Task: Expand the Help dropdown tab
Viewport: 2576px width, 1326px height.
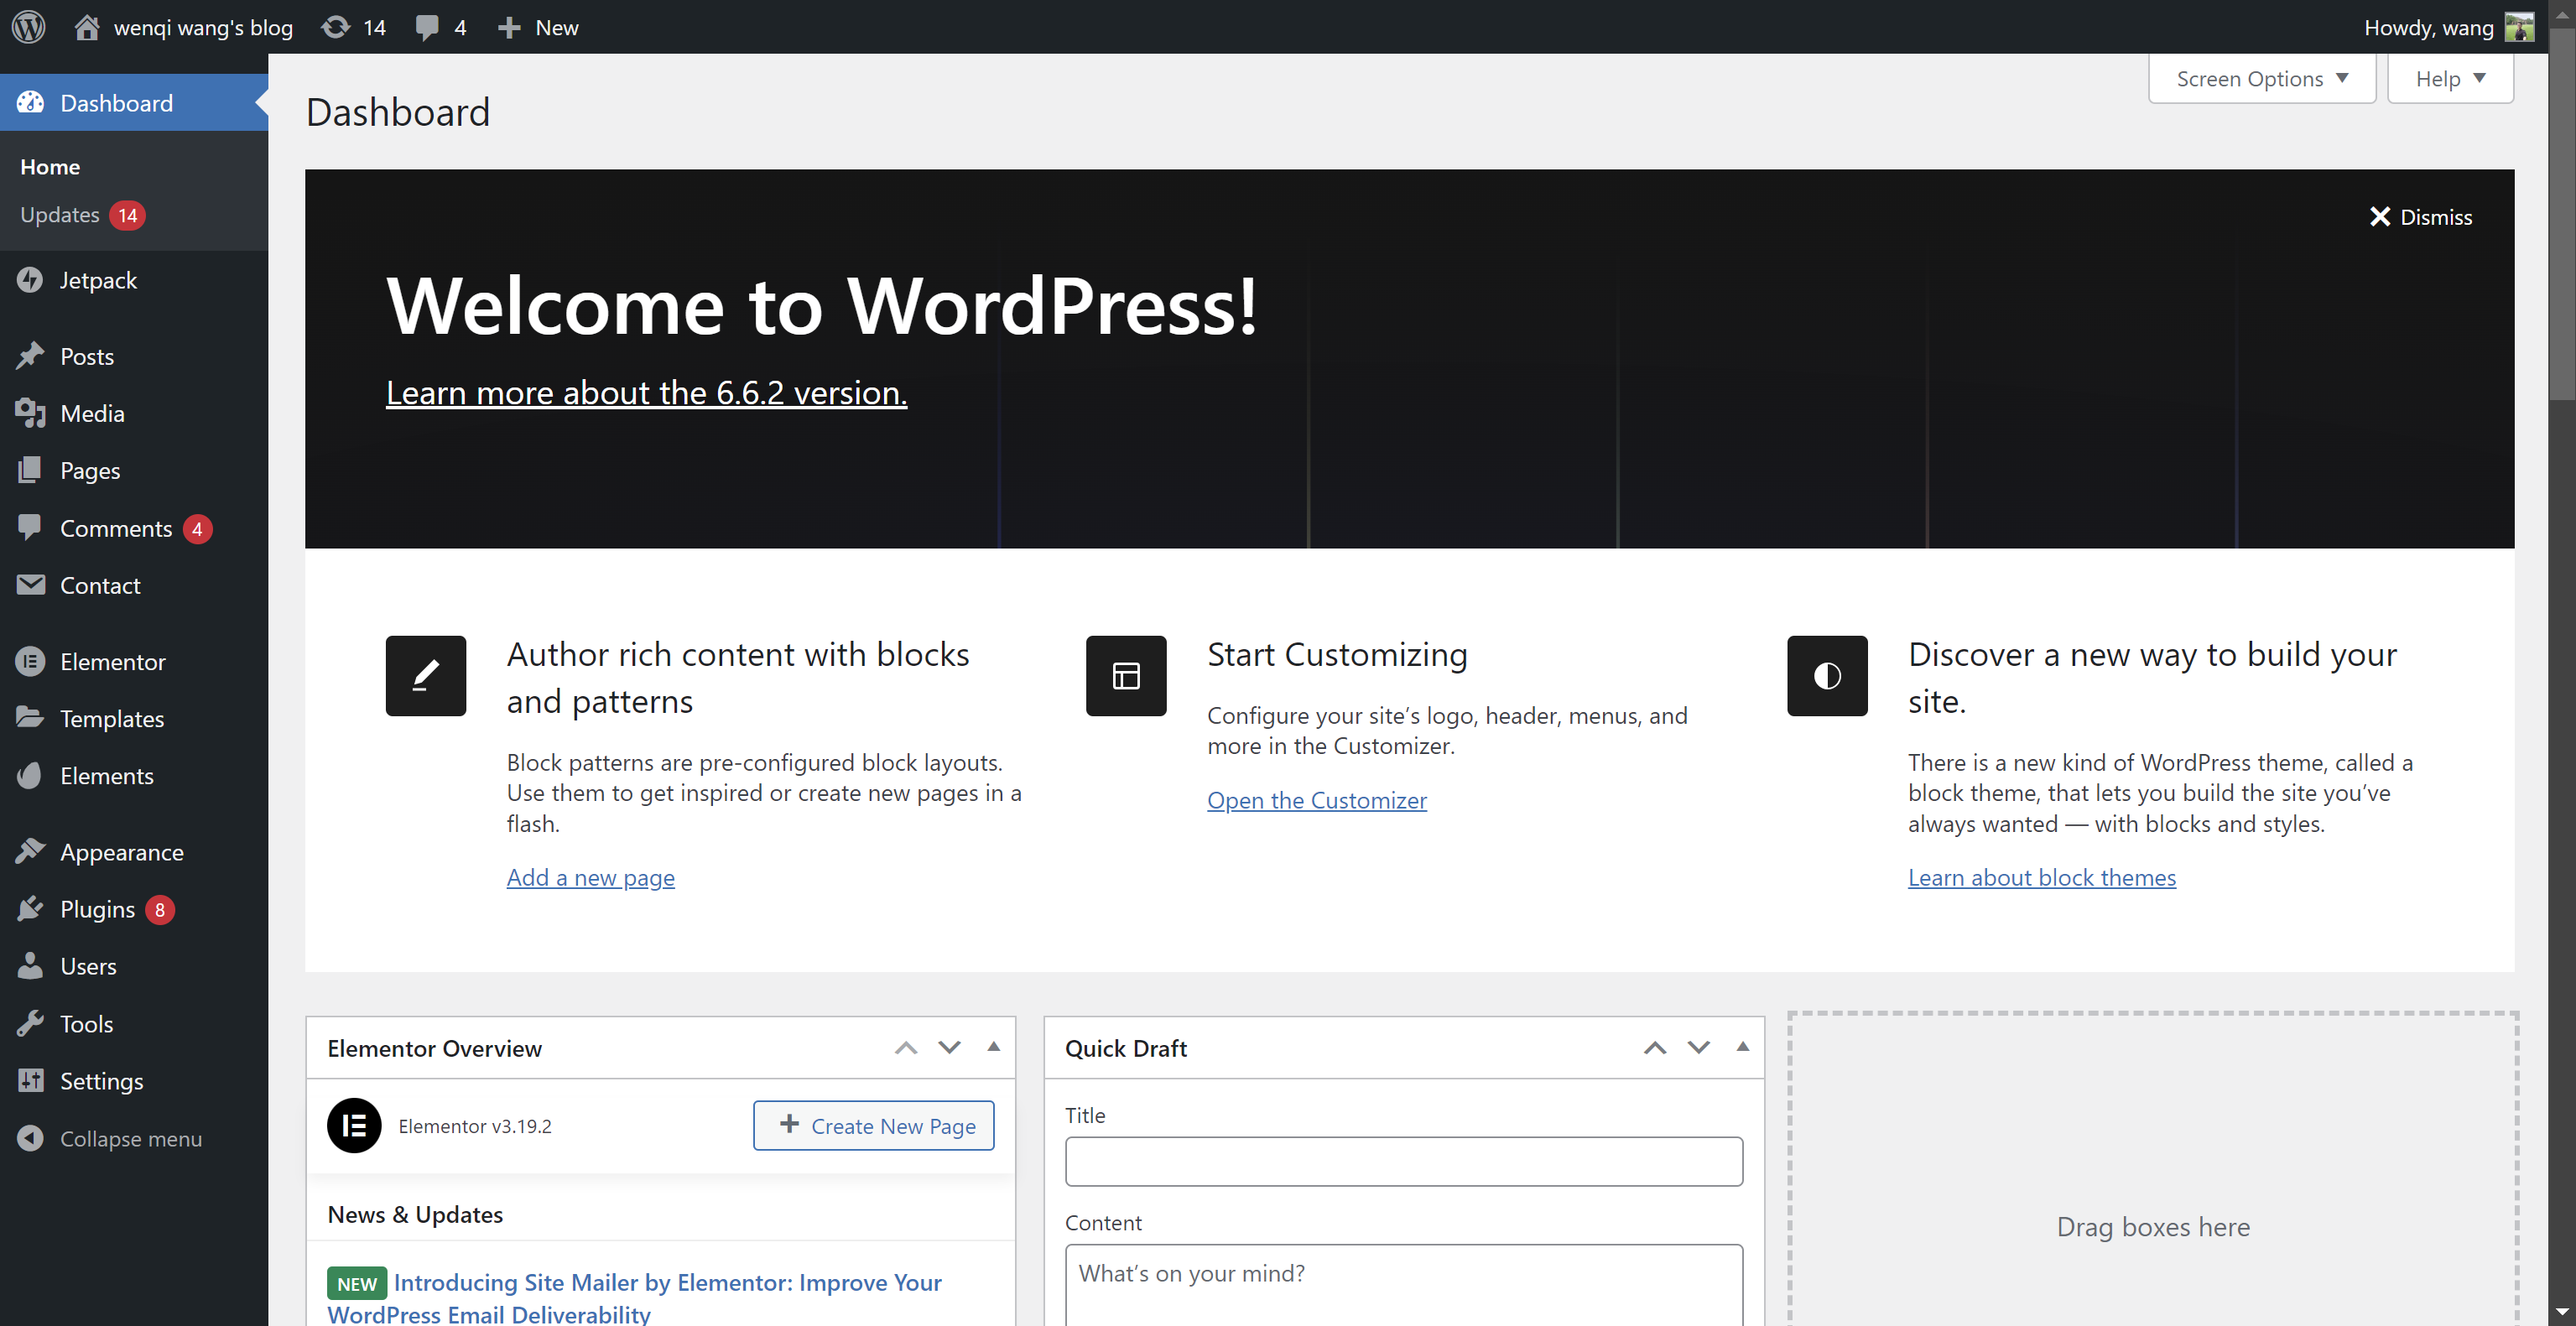Action: (2450, 78)
